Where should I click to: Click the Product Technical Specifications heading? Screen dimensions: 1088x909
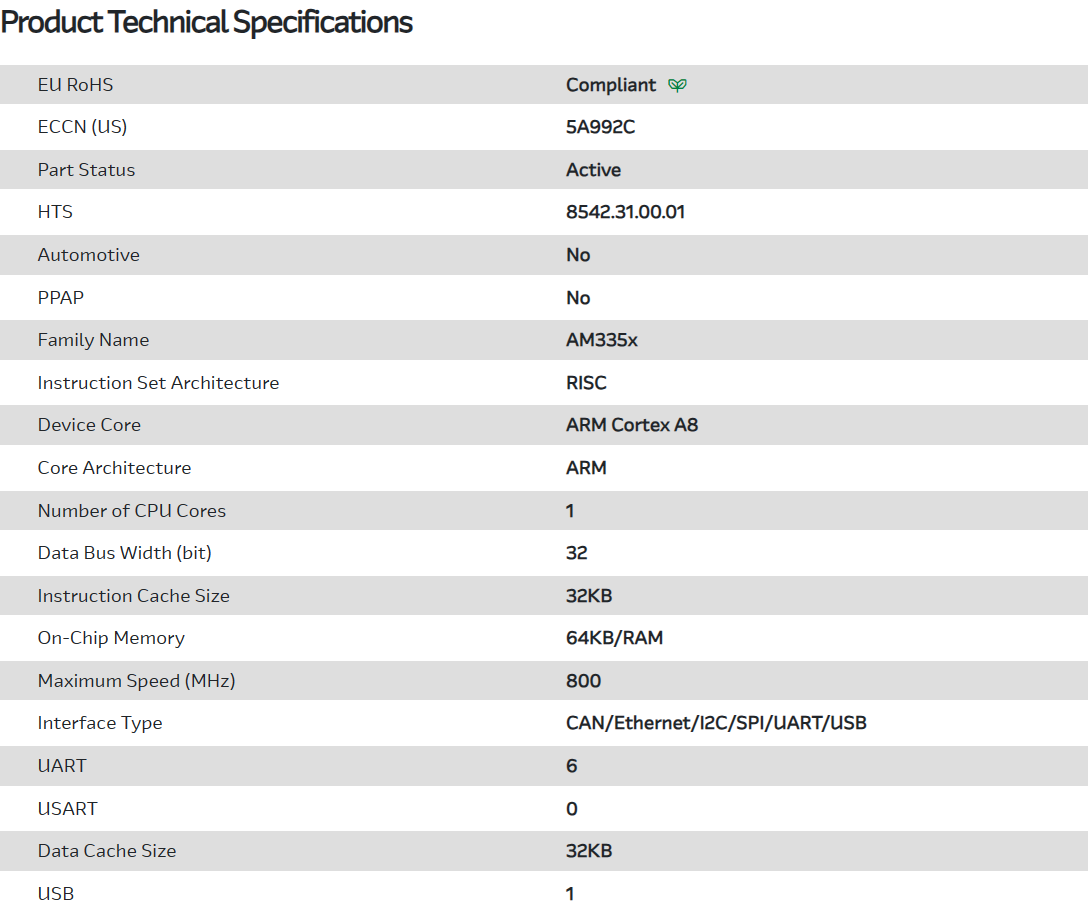207,22
